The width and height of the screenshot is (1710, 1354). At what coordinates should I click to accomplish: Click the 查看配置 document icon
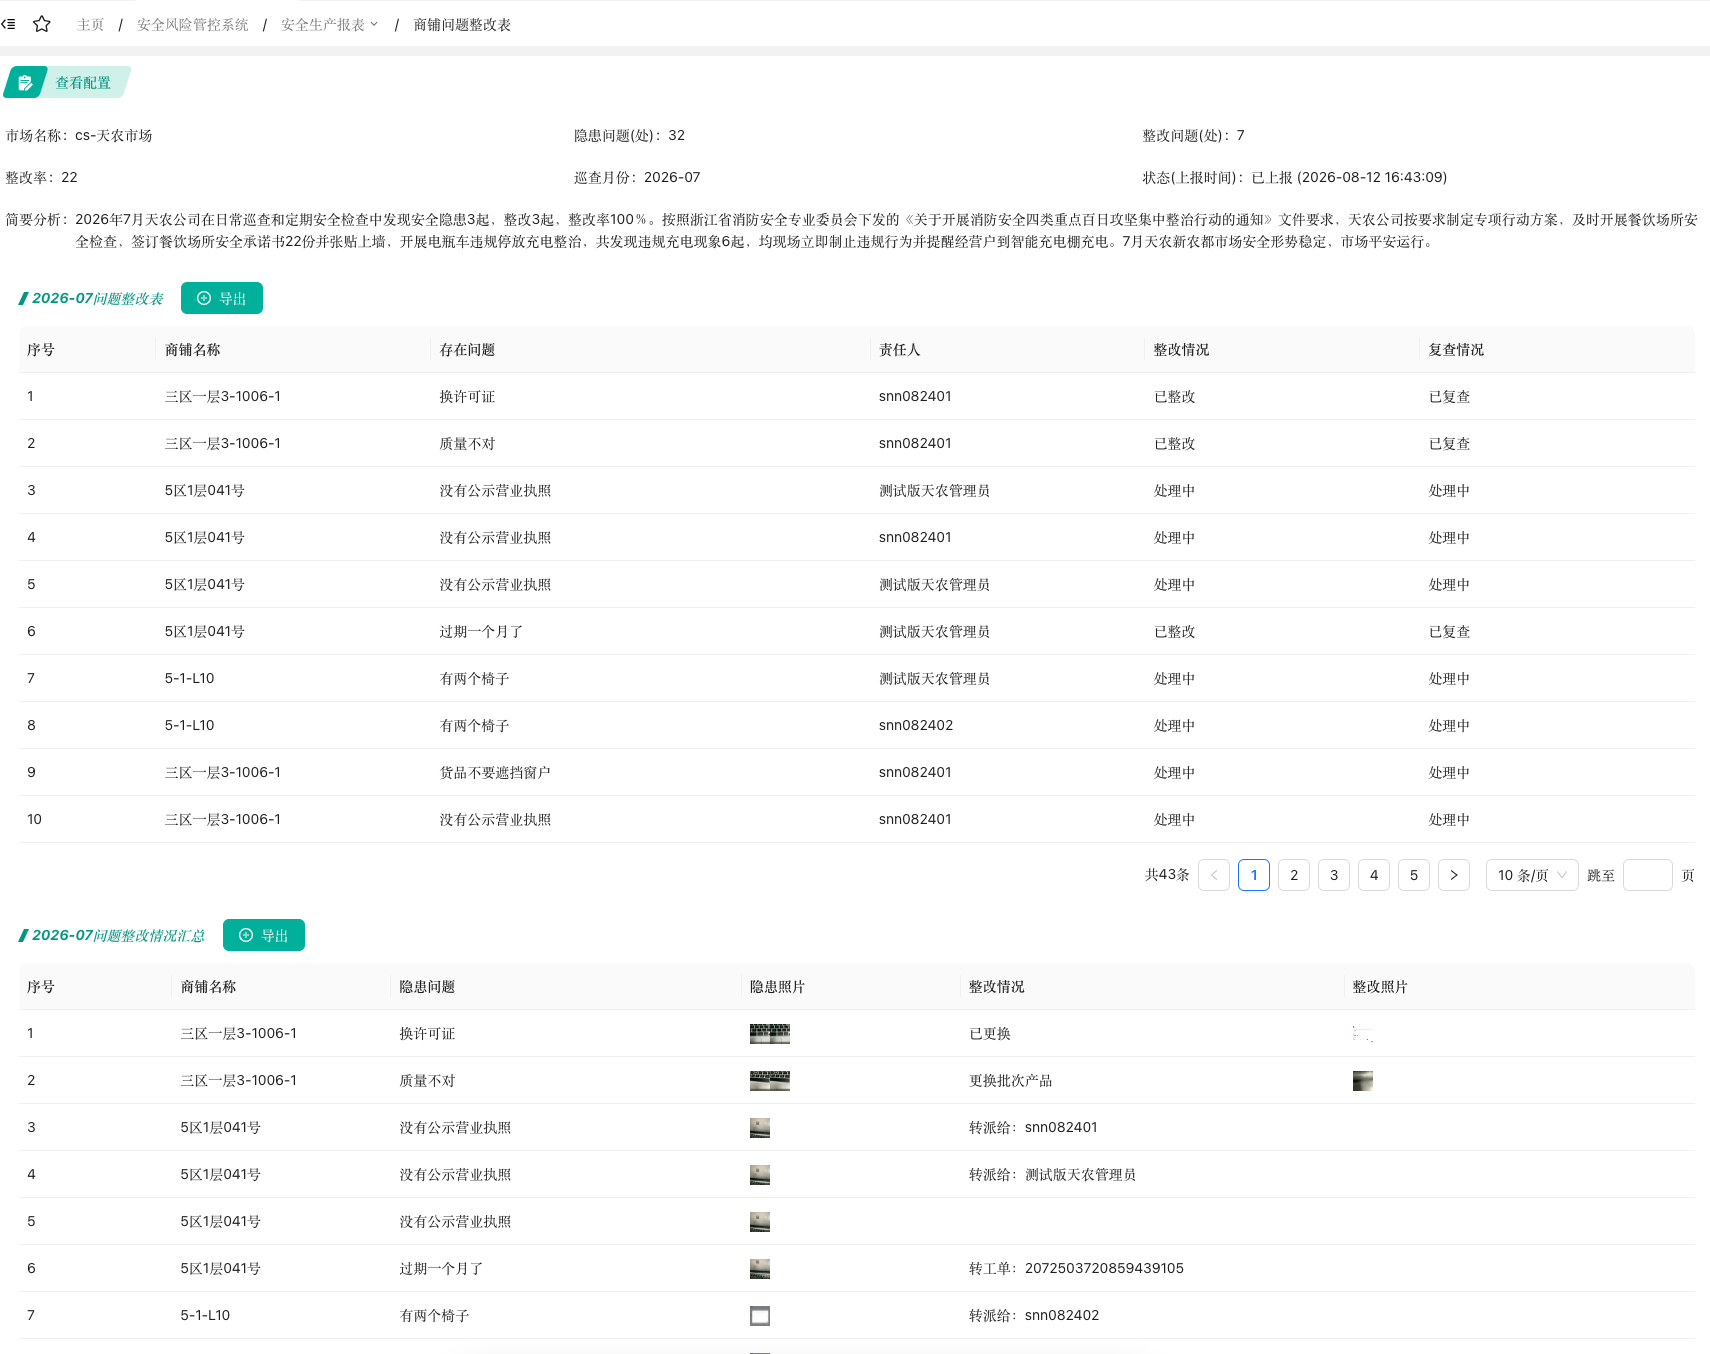25,83
